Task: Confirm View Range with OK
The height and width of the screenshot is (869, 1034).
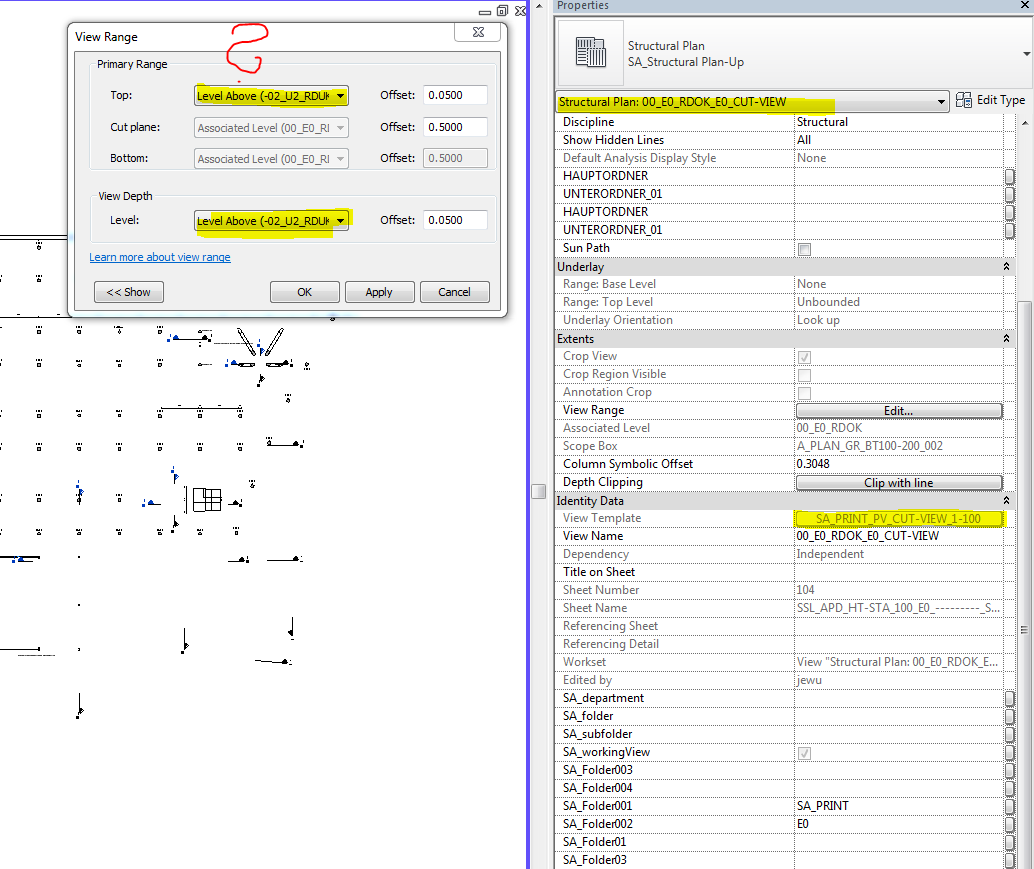Action: pos(305,292)
